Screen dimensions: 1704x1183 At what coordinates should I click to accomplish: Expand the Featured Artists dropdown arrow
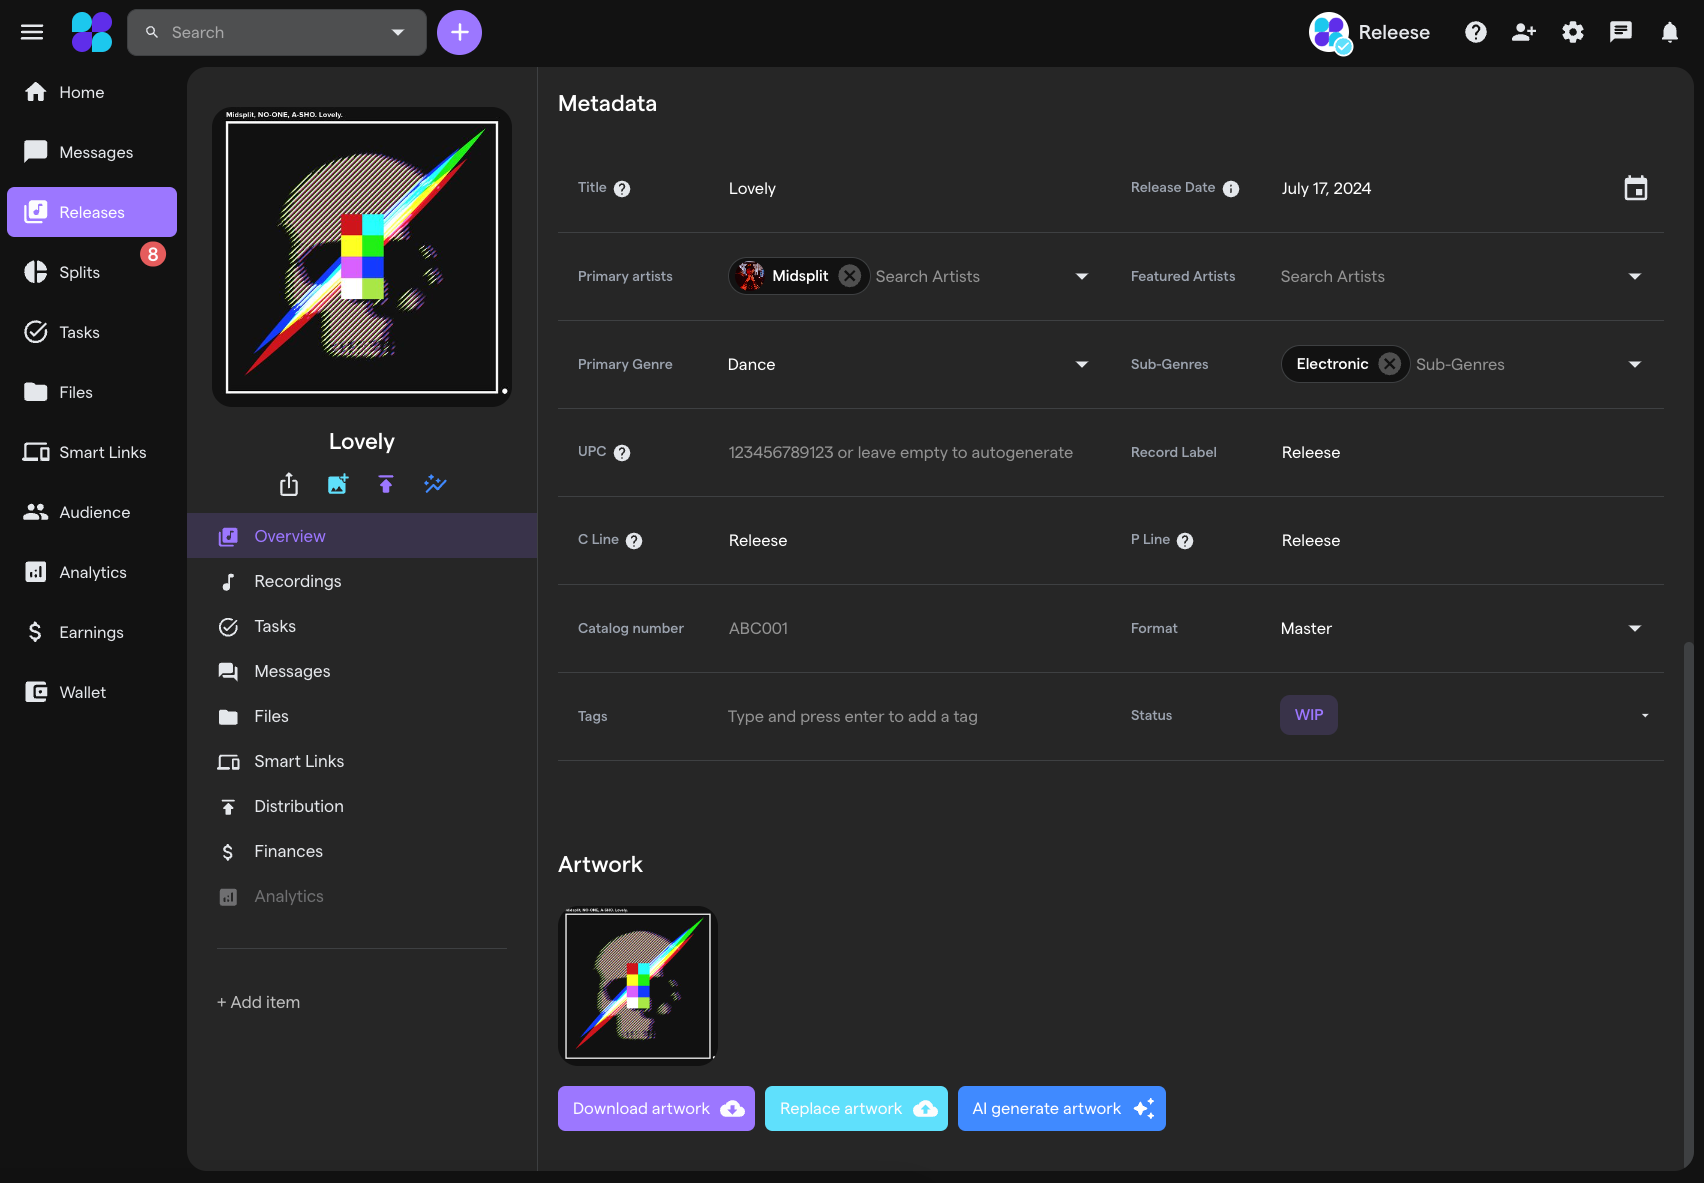[x=1635, y=276]
